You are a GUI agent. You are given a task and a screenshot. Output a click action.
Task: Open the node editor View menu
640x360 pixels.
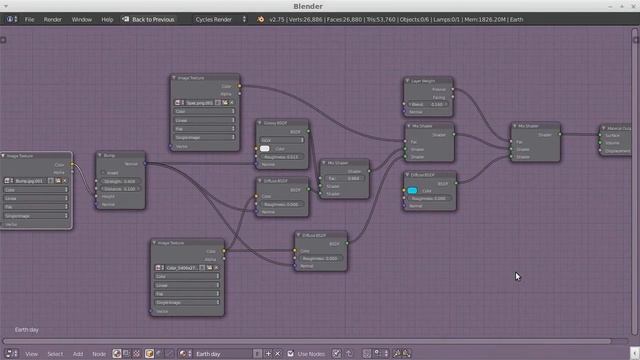(31, 354)
